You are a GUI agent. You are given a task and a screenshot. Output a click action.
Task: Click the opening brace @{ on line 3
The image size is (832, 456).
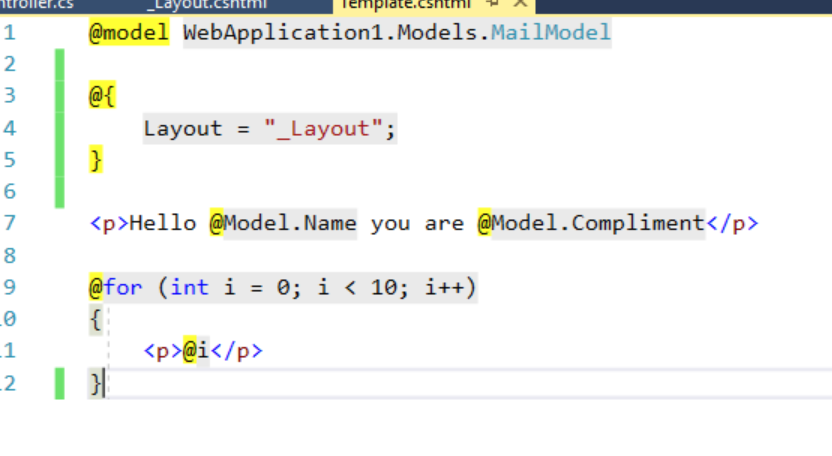(x=102, y=96)
